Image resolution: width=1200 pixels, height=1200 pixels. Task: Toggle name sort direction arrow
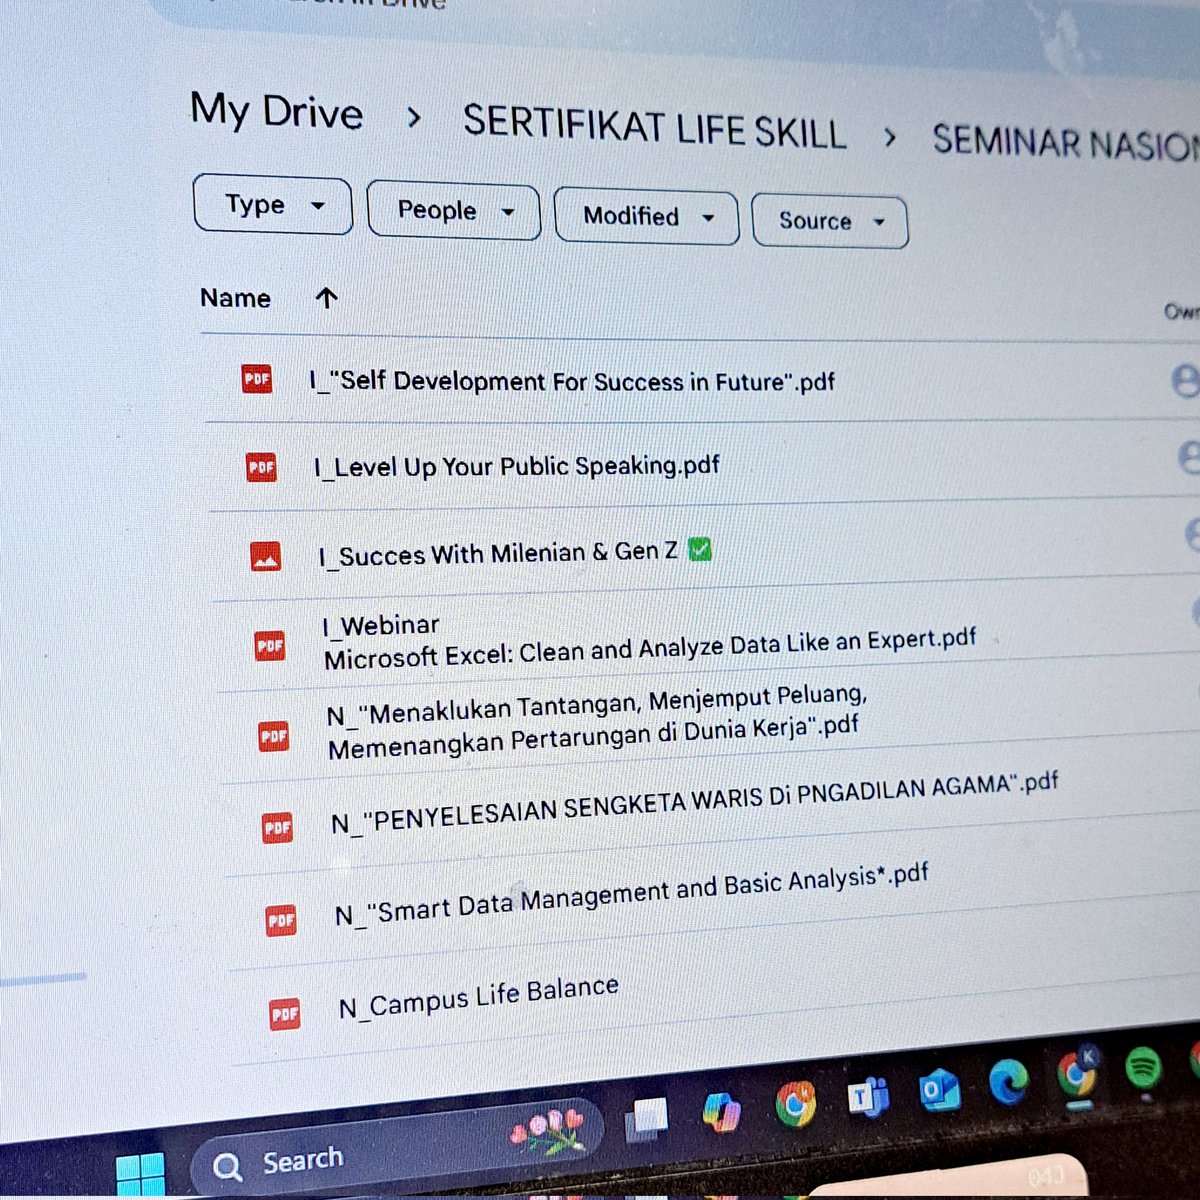click(x=326, y=298)
